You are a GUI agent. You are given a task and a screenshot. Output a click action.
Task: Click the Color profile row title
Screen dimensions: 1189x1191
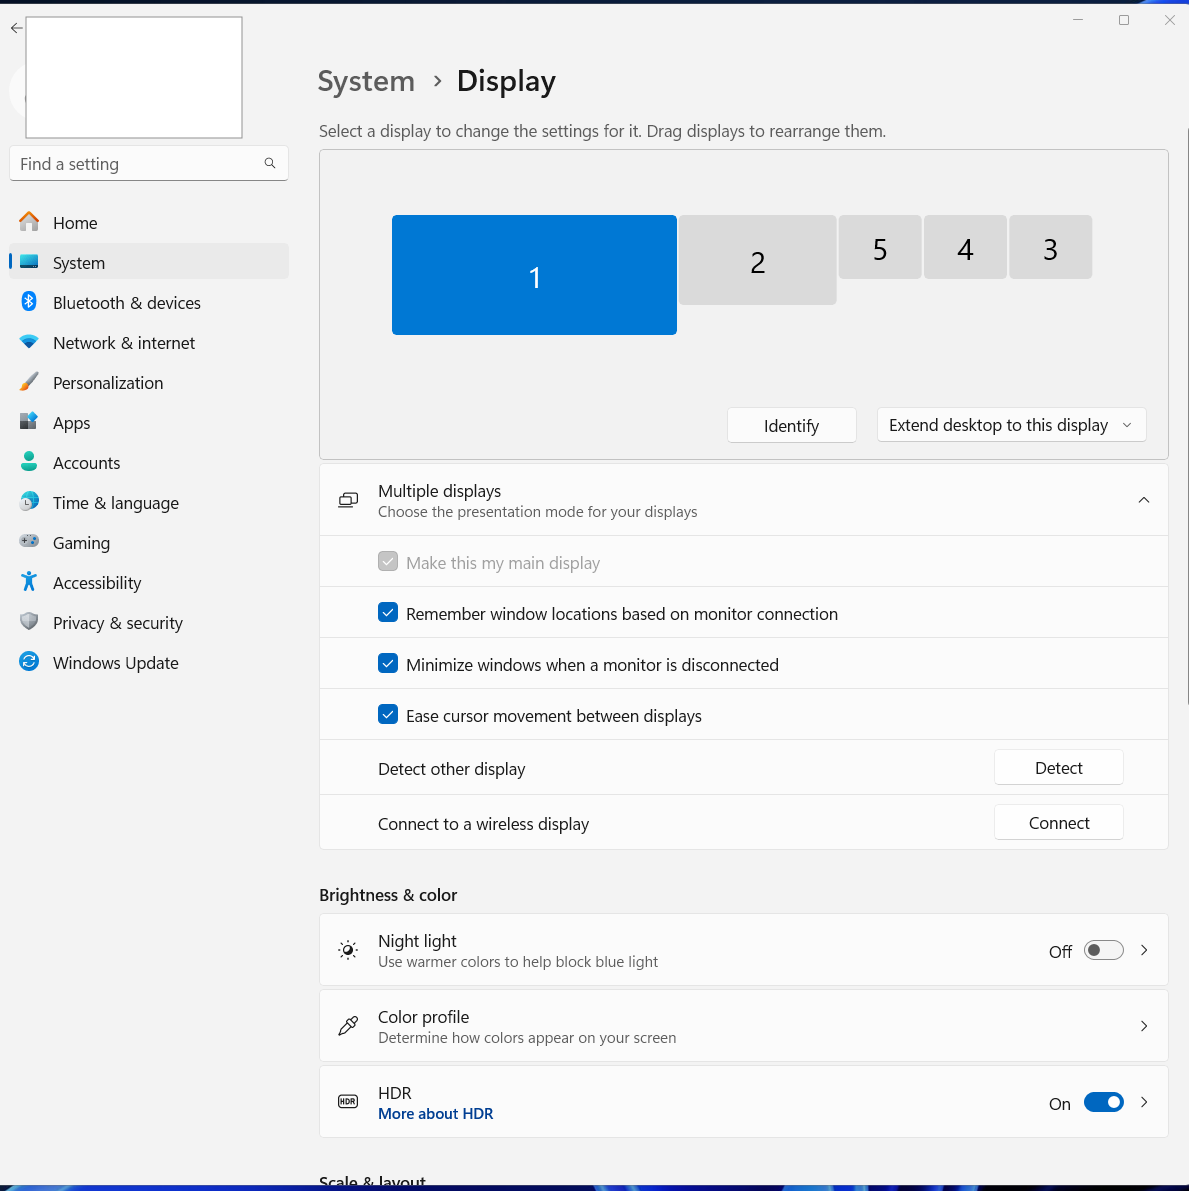click(423, 1016)
